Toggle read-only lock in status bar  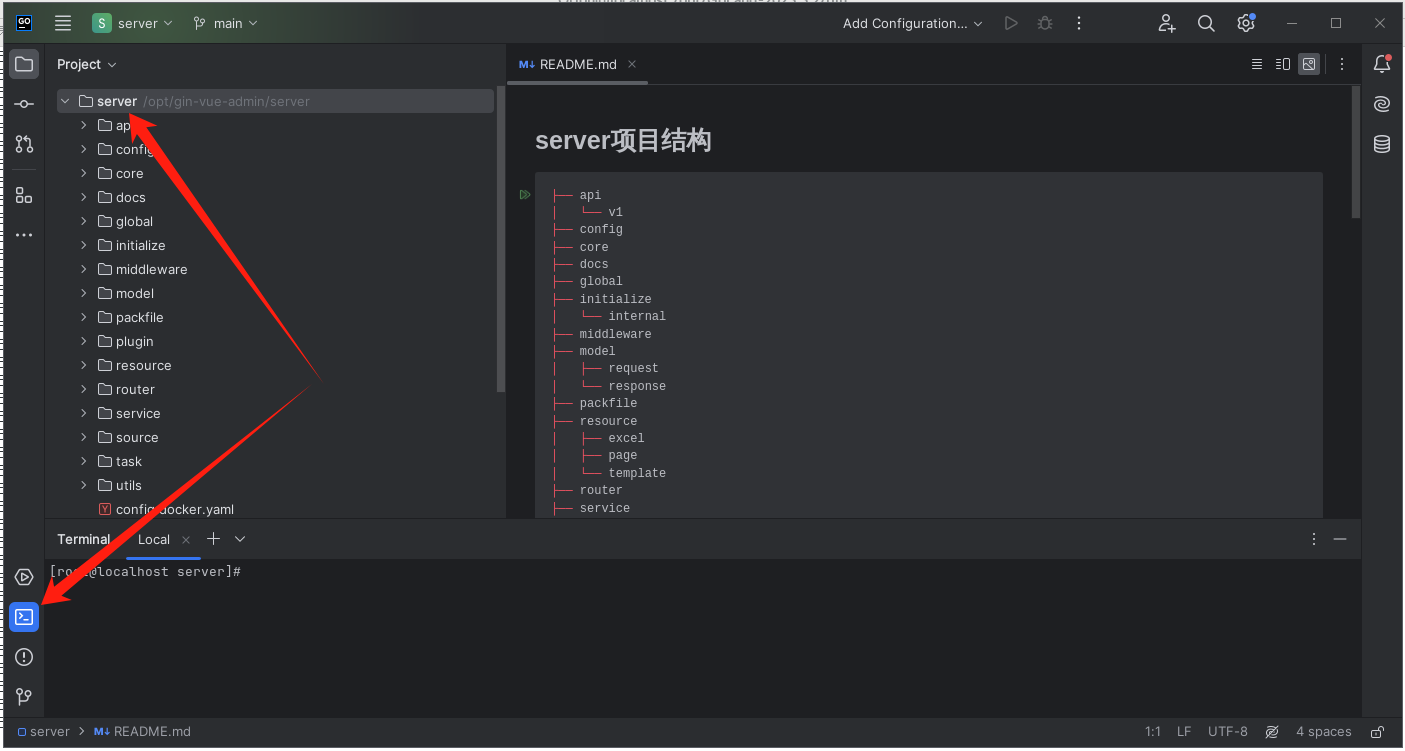click(x=1378, y=732)
